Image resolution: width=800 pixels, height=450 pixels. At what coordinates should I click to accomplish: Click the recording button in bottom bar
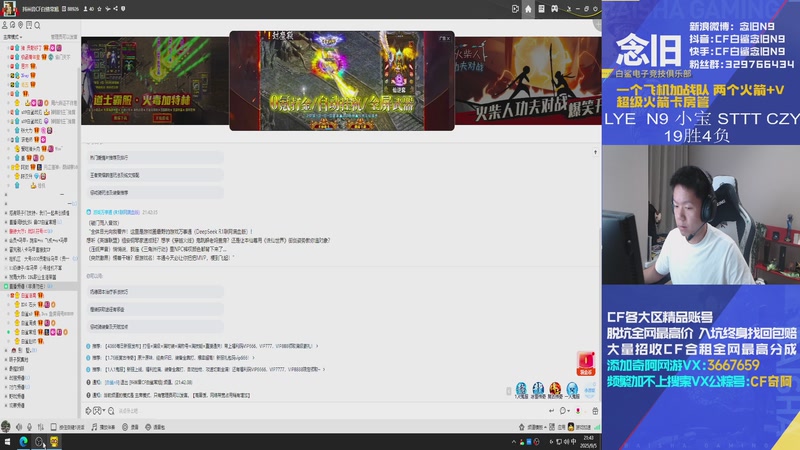pos(130,427)
